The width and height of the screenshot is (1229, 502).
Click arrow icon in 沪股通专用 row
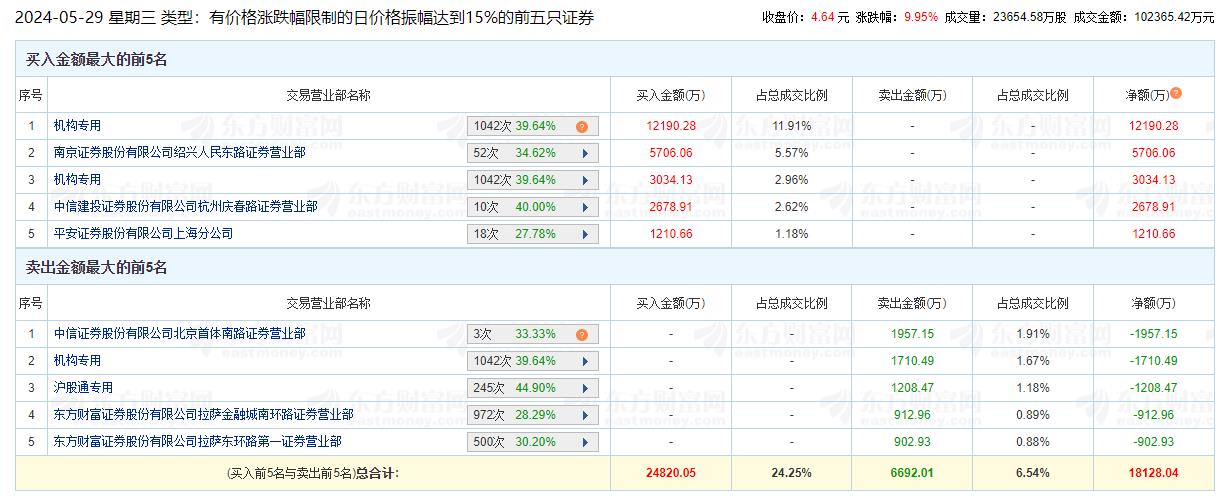pyautogui.click(x=584, y=388)
